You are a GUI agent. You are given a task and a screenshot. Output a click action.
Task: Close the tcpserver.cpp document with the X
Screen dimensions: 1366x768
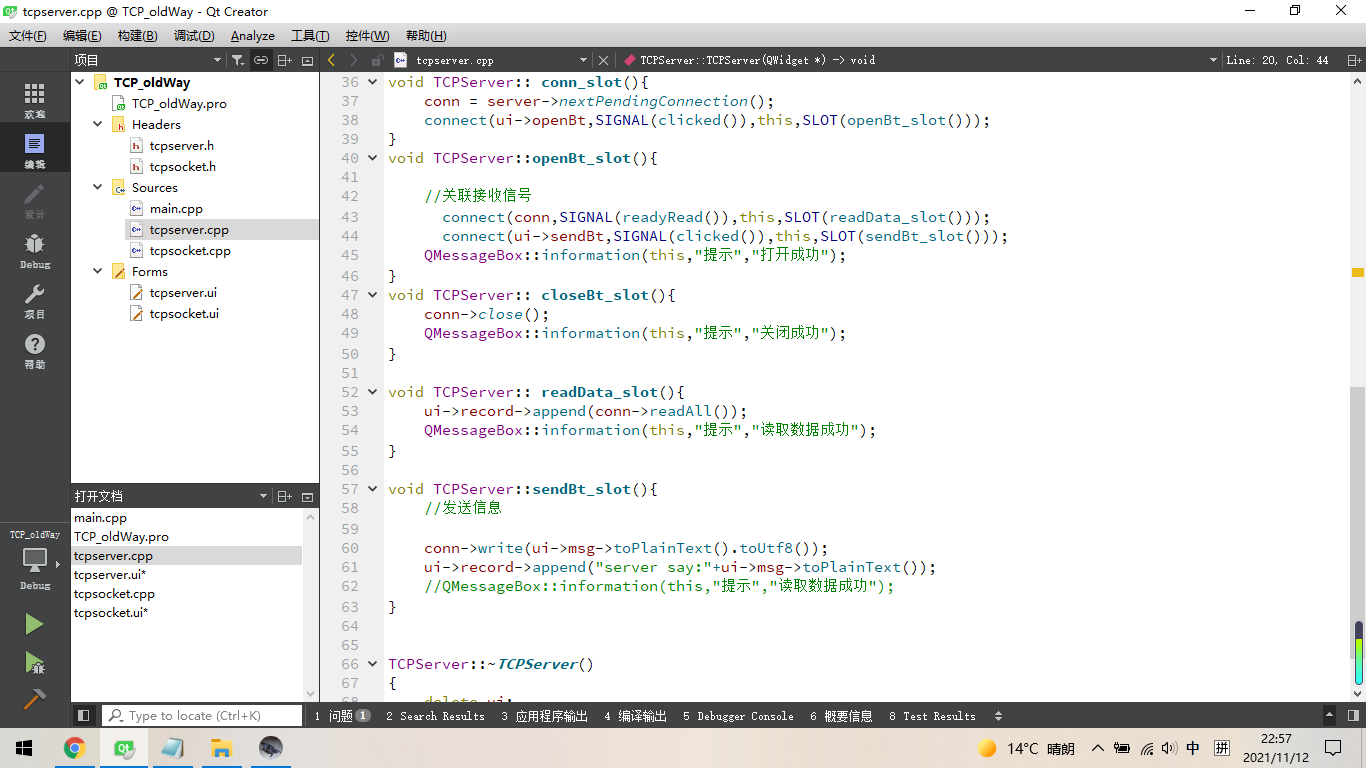(x=603, y=60)
